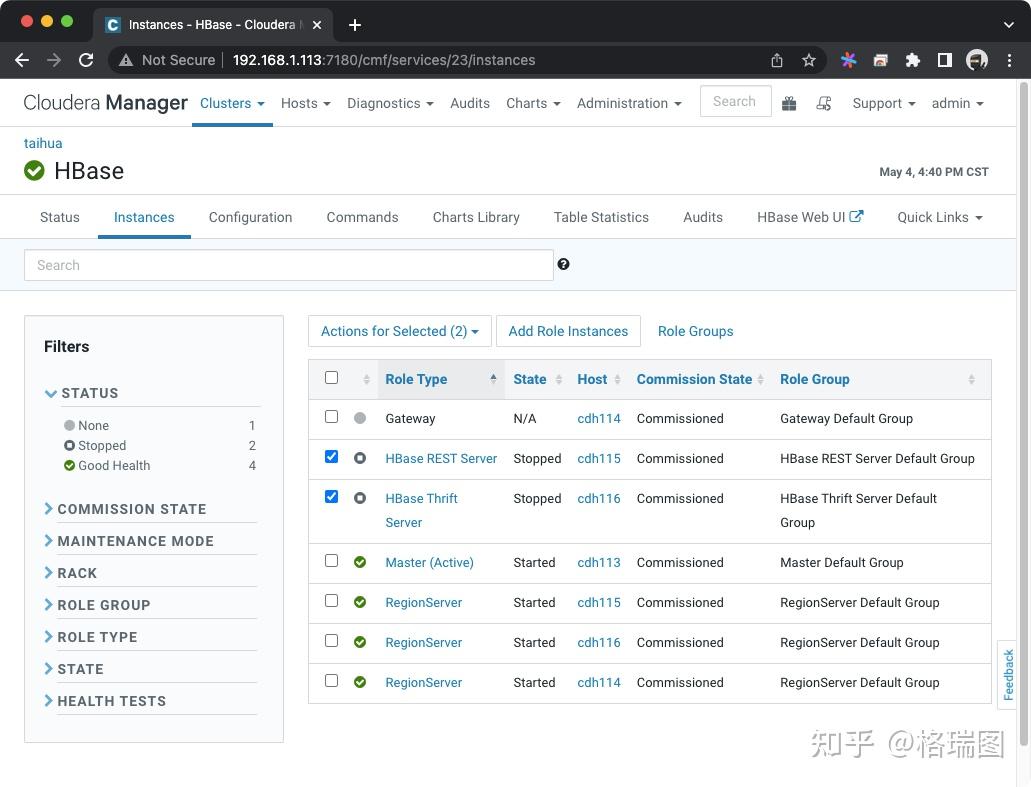
Task: Open the Table Statistics tab
Action: pos(601,217)
